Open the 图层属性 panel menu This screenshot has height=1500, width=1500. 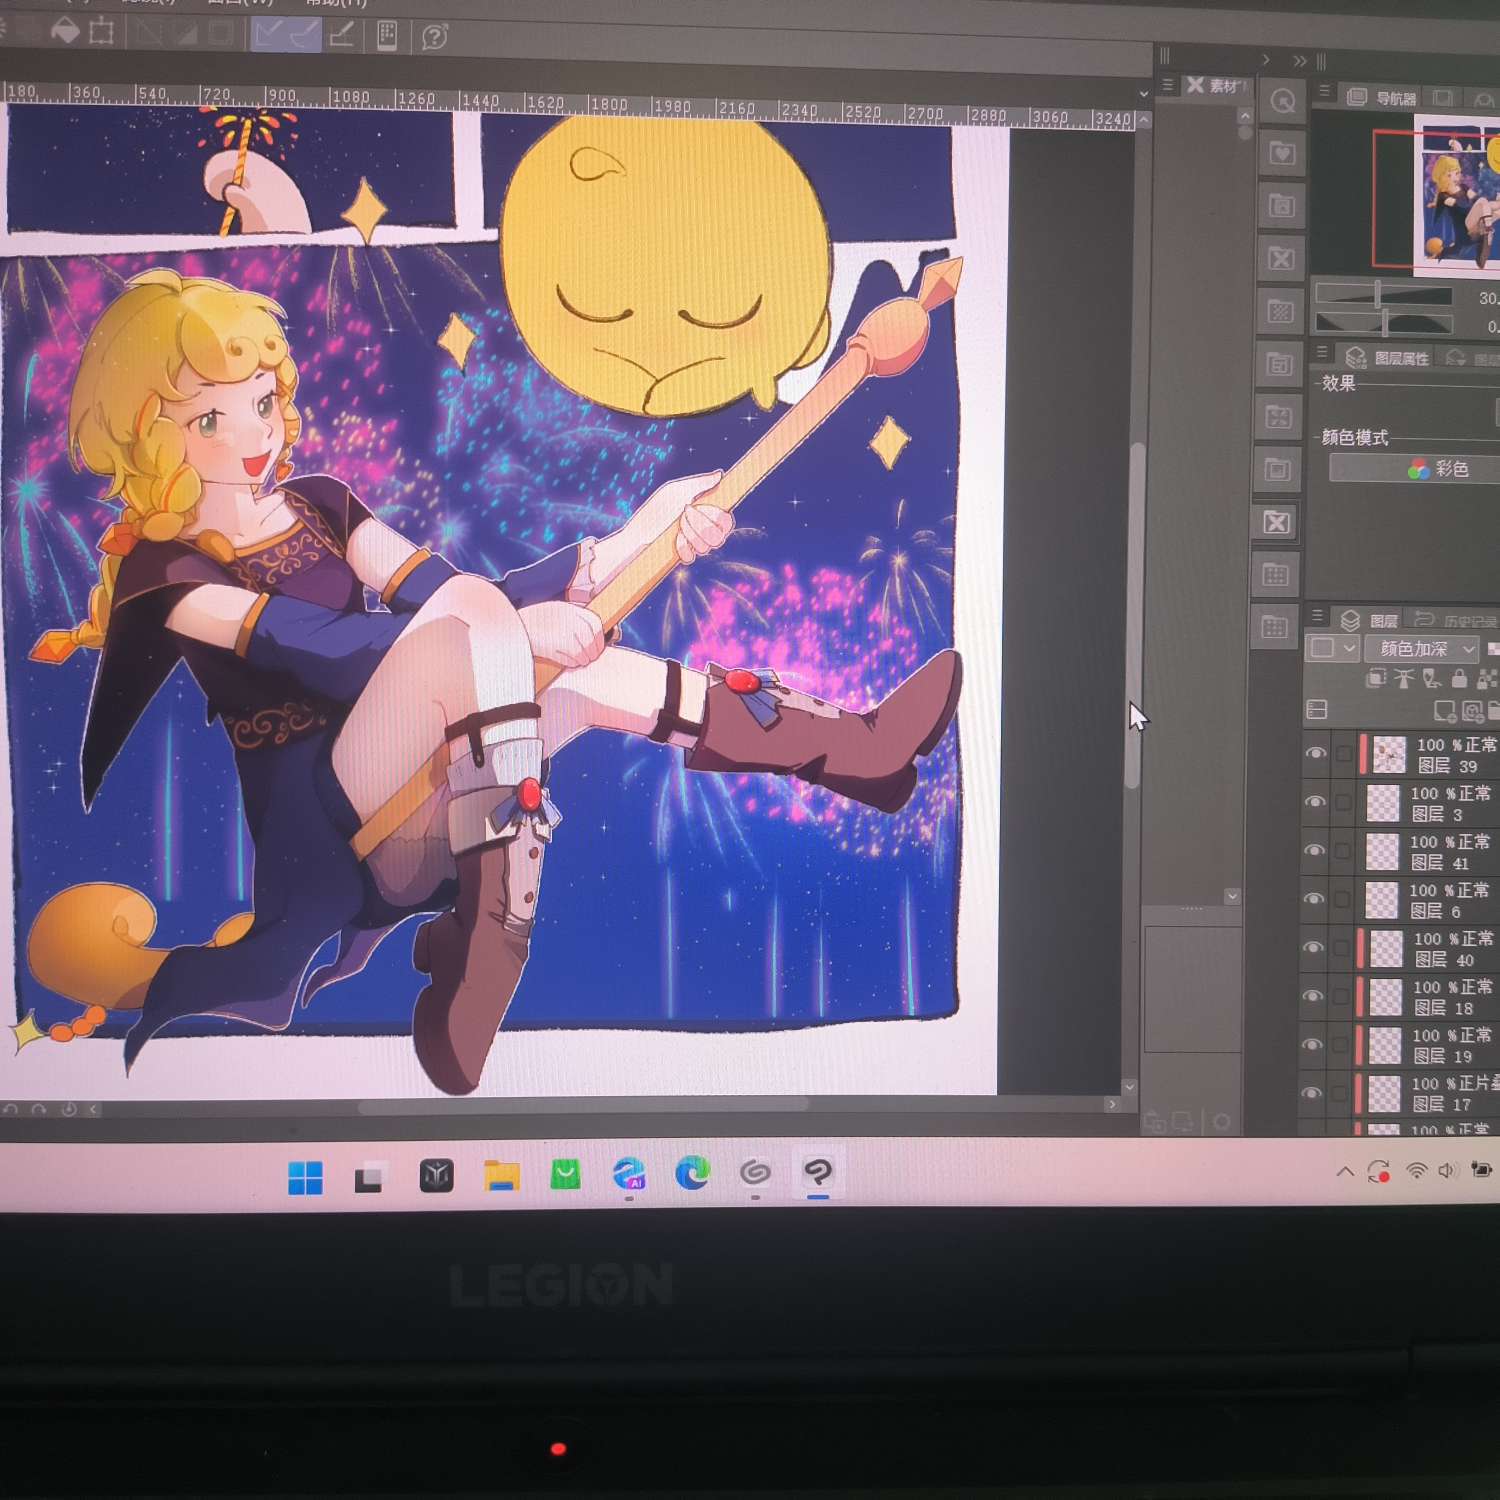[1322, 353]
